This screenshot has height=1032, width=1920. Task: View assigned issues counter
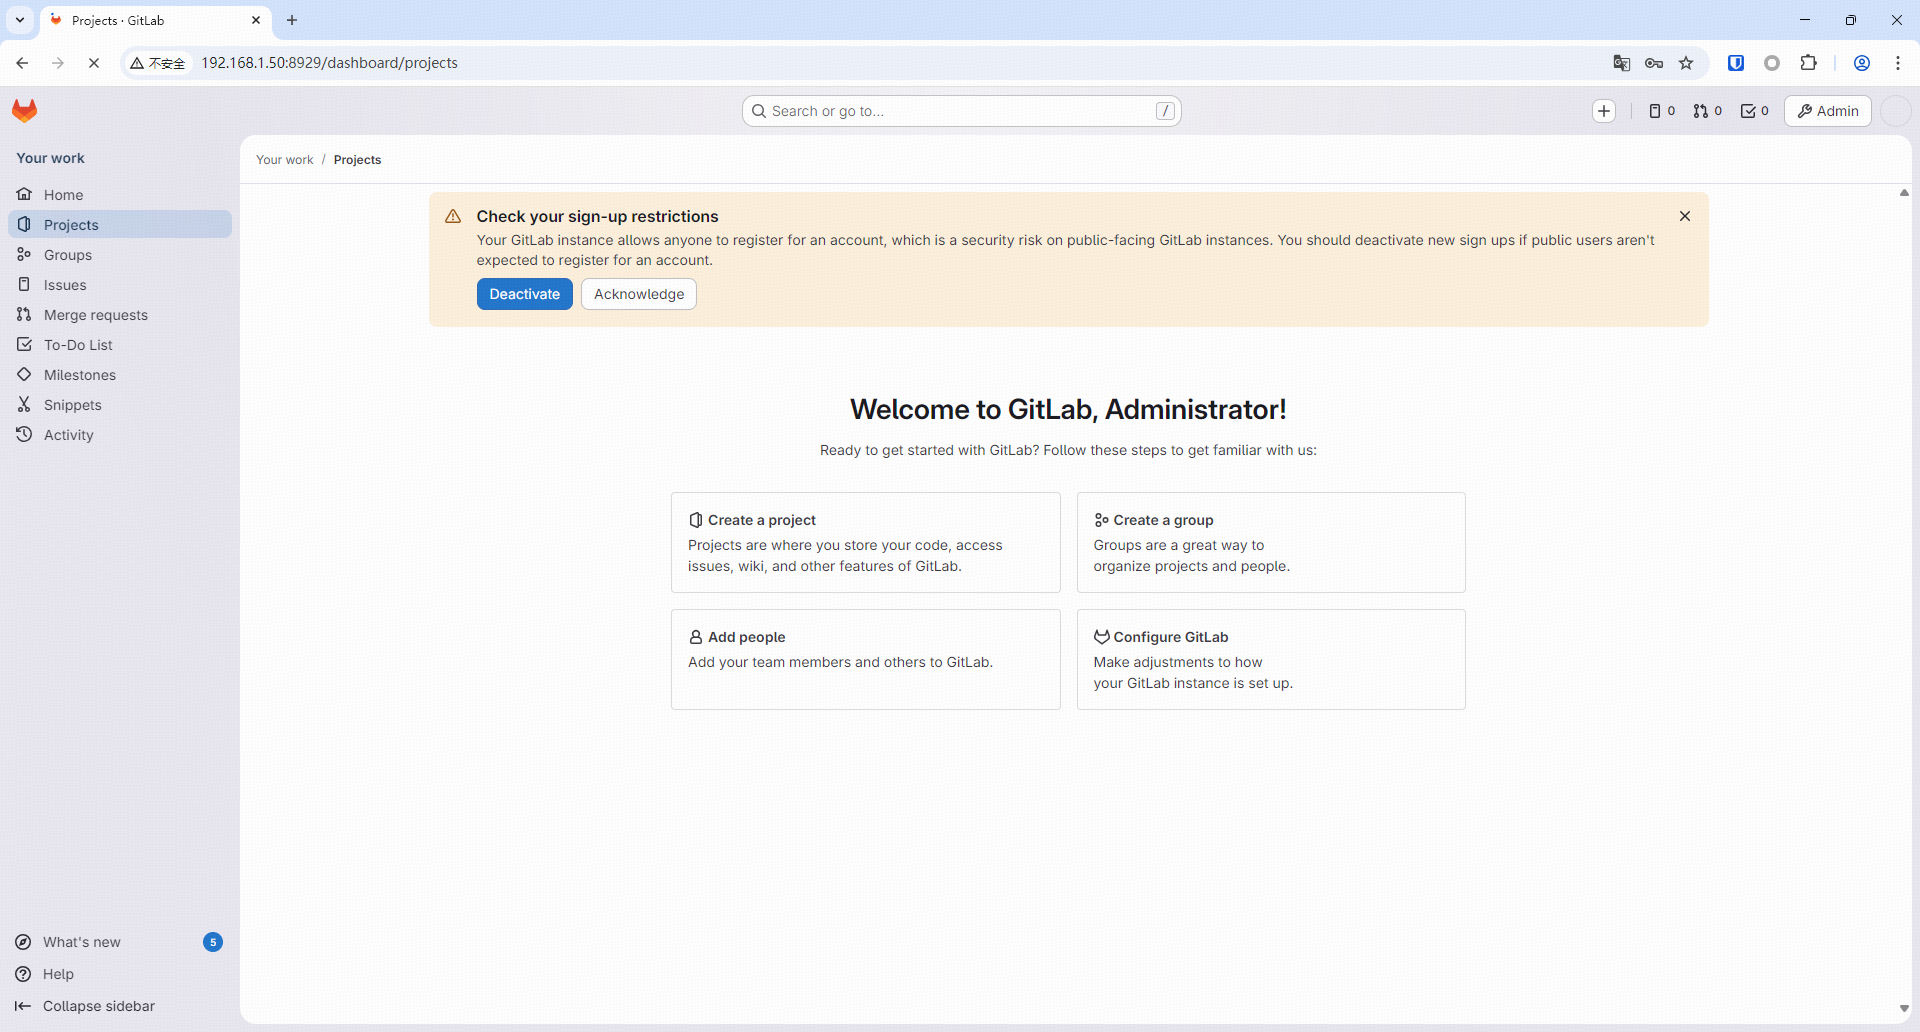pyautogui.click(x=1662, y=111)
